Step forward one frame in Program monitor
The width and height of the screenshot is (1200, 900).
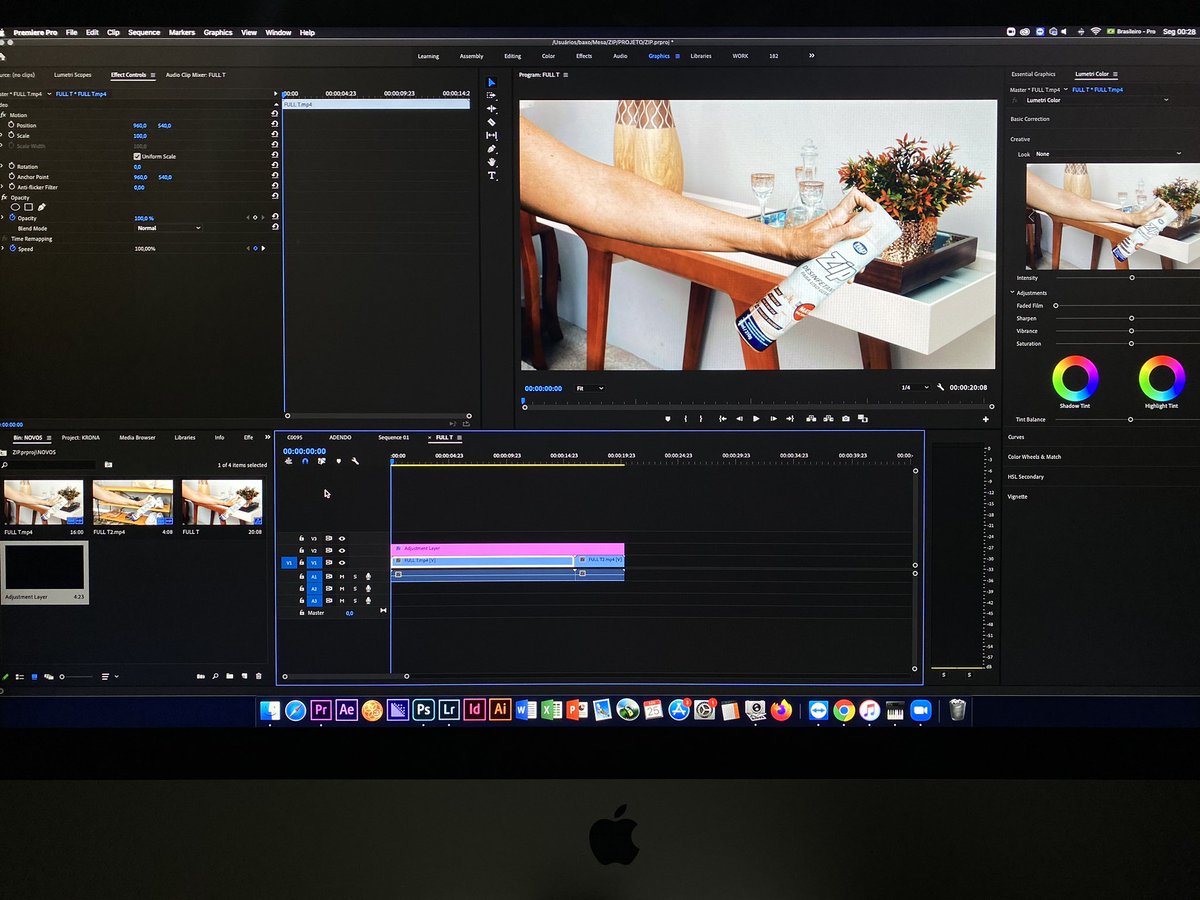[x=773, y=418]
